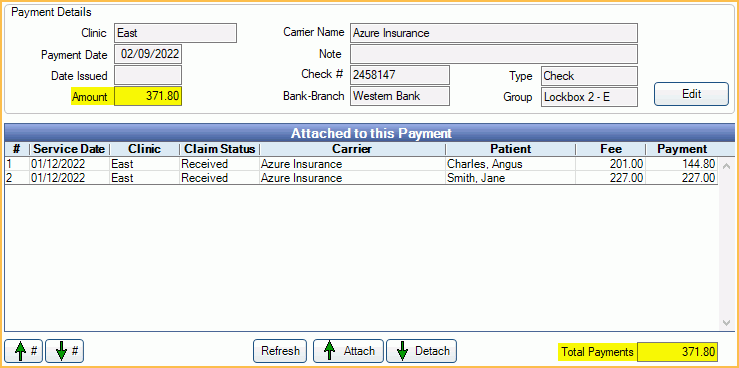Viewport: 739px width, 368px height.
Task: Move claim down with the down-arrow # button
Action: tap(65, 351)
